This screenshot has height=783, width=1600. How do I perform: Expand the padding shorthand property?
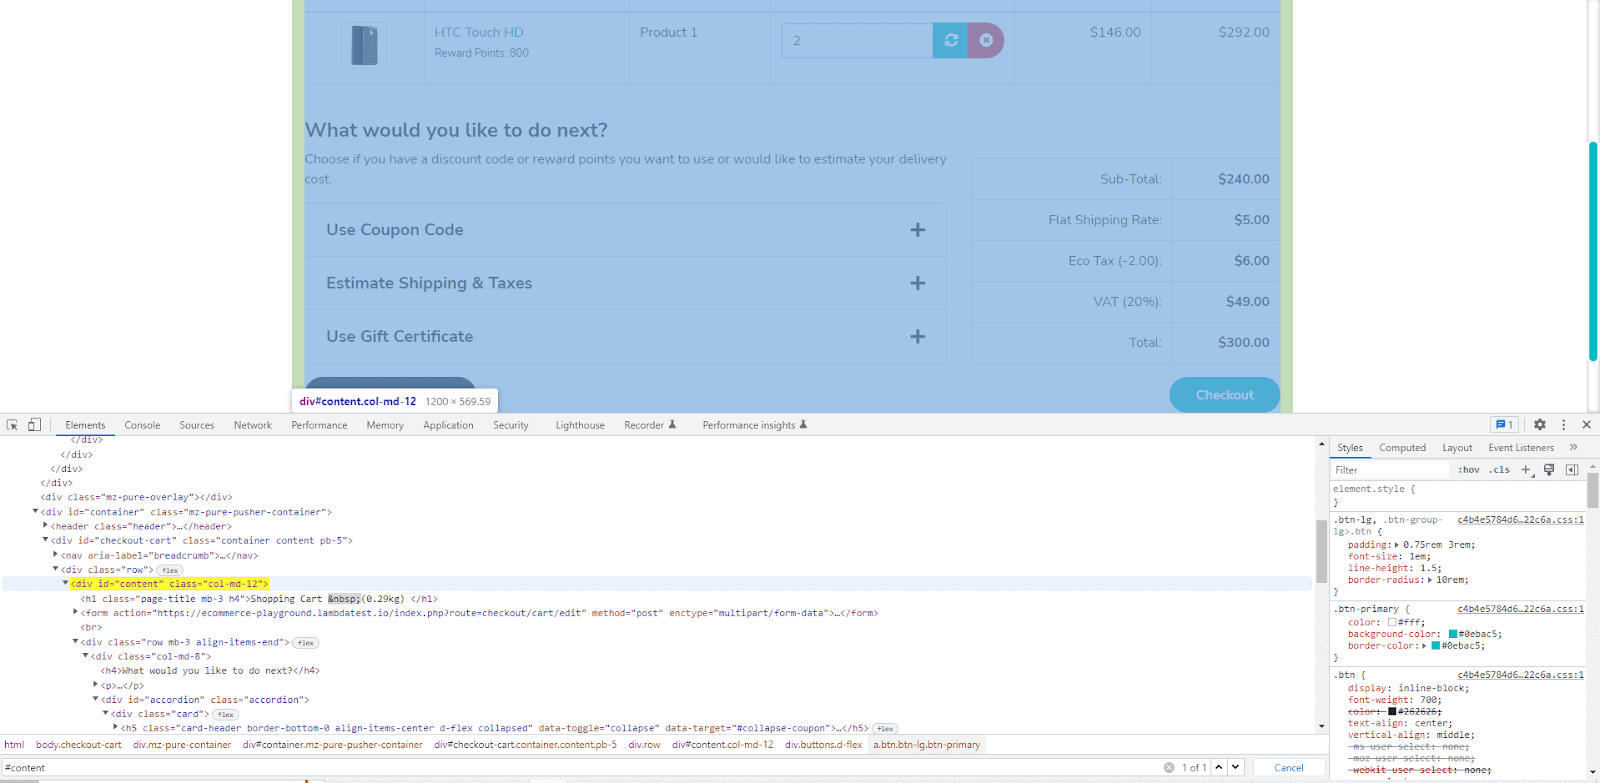(x=1397, y=545)
